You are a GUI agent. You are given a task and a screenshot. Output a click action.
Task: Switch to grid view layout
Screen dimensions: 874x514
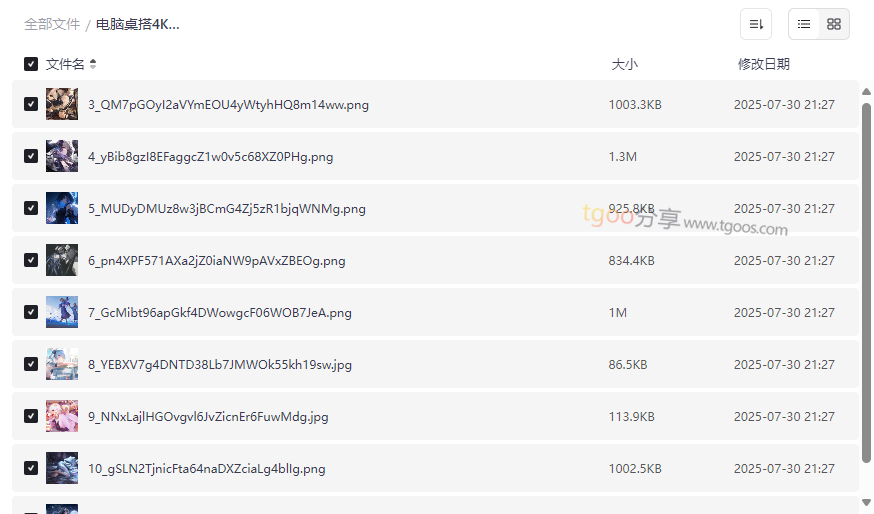click(834, 24)
